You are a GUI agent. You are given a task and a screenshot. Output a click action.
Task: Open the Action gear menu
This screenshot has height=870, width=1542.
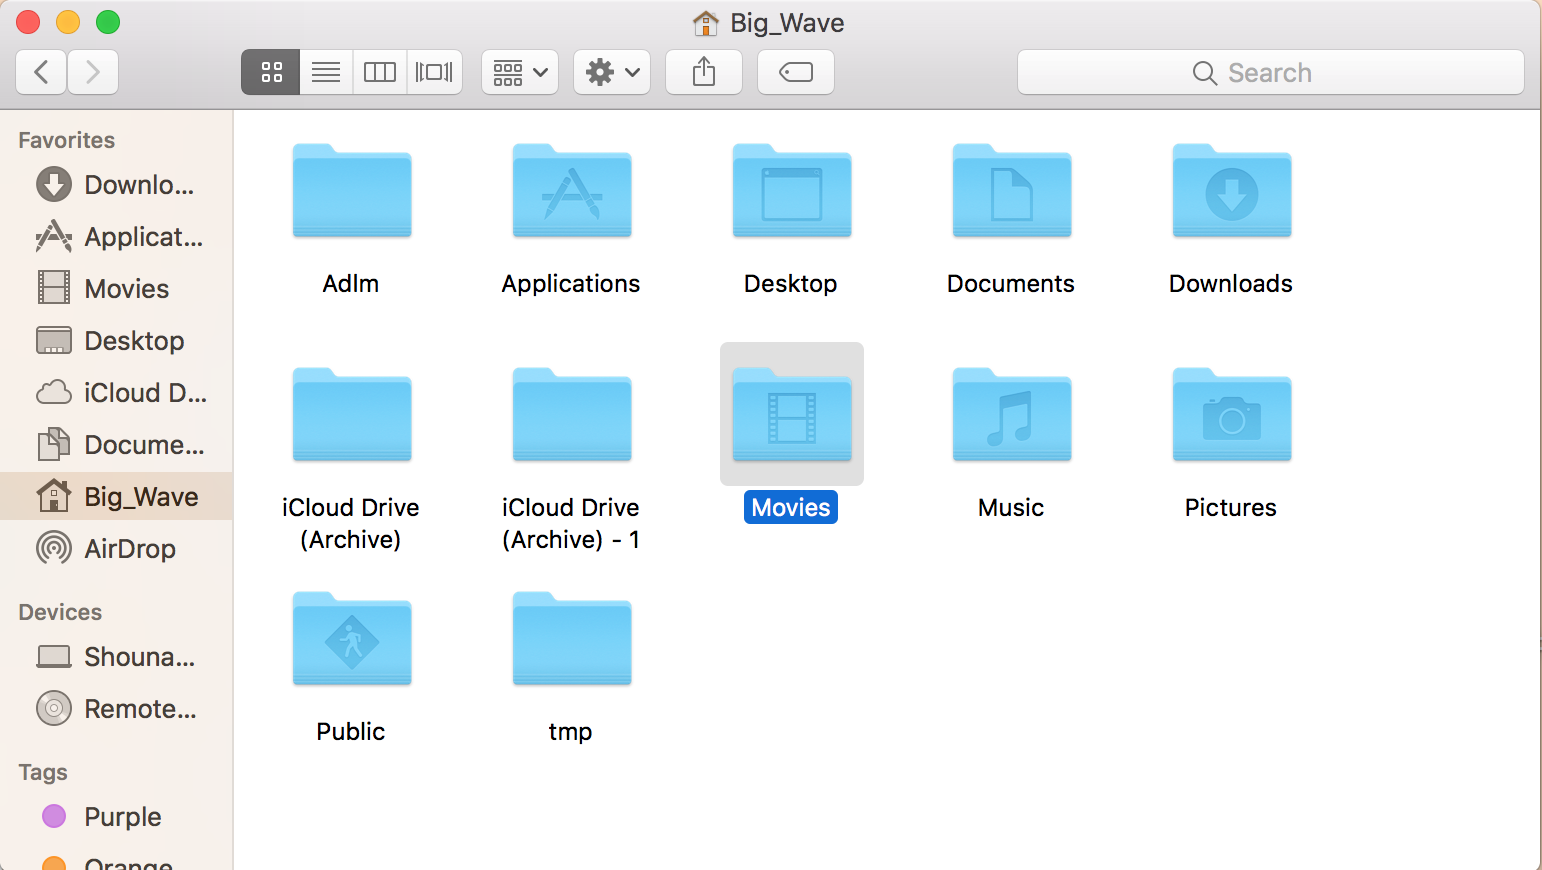[612, 72]
